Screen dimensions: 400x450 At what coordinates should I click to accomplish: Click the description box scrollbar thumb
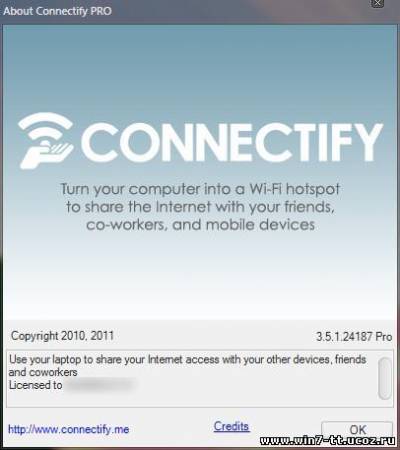click(385, 378)
